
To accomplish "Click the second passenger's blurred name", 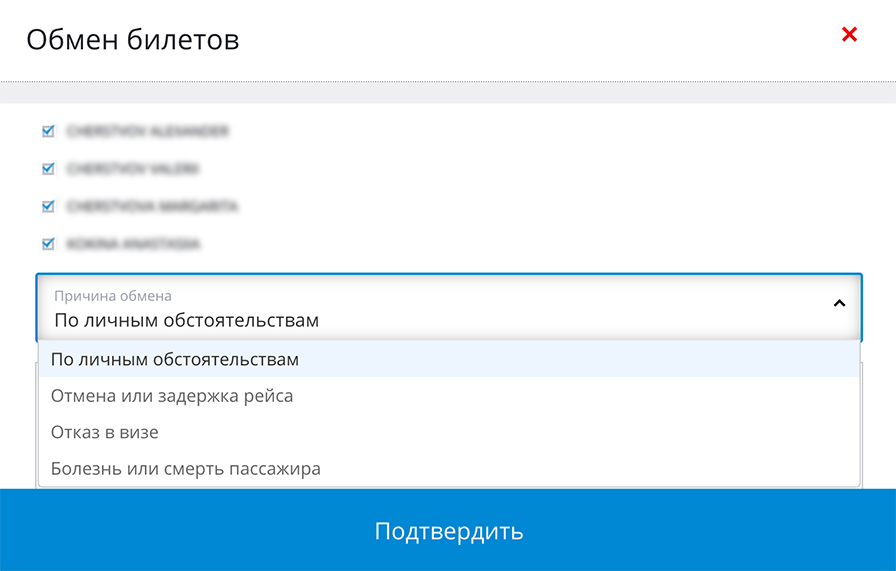I will (x=133, y=169).
